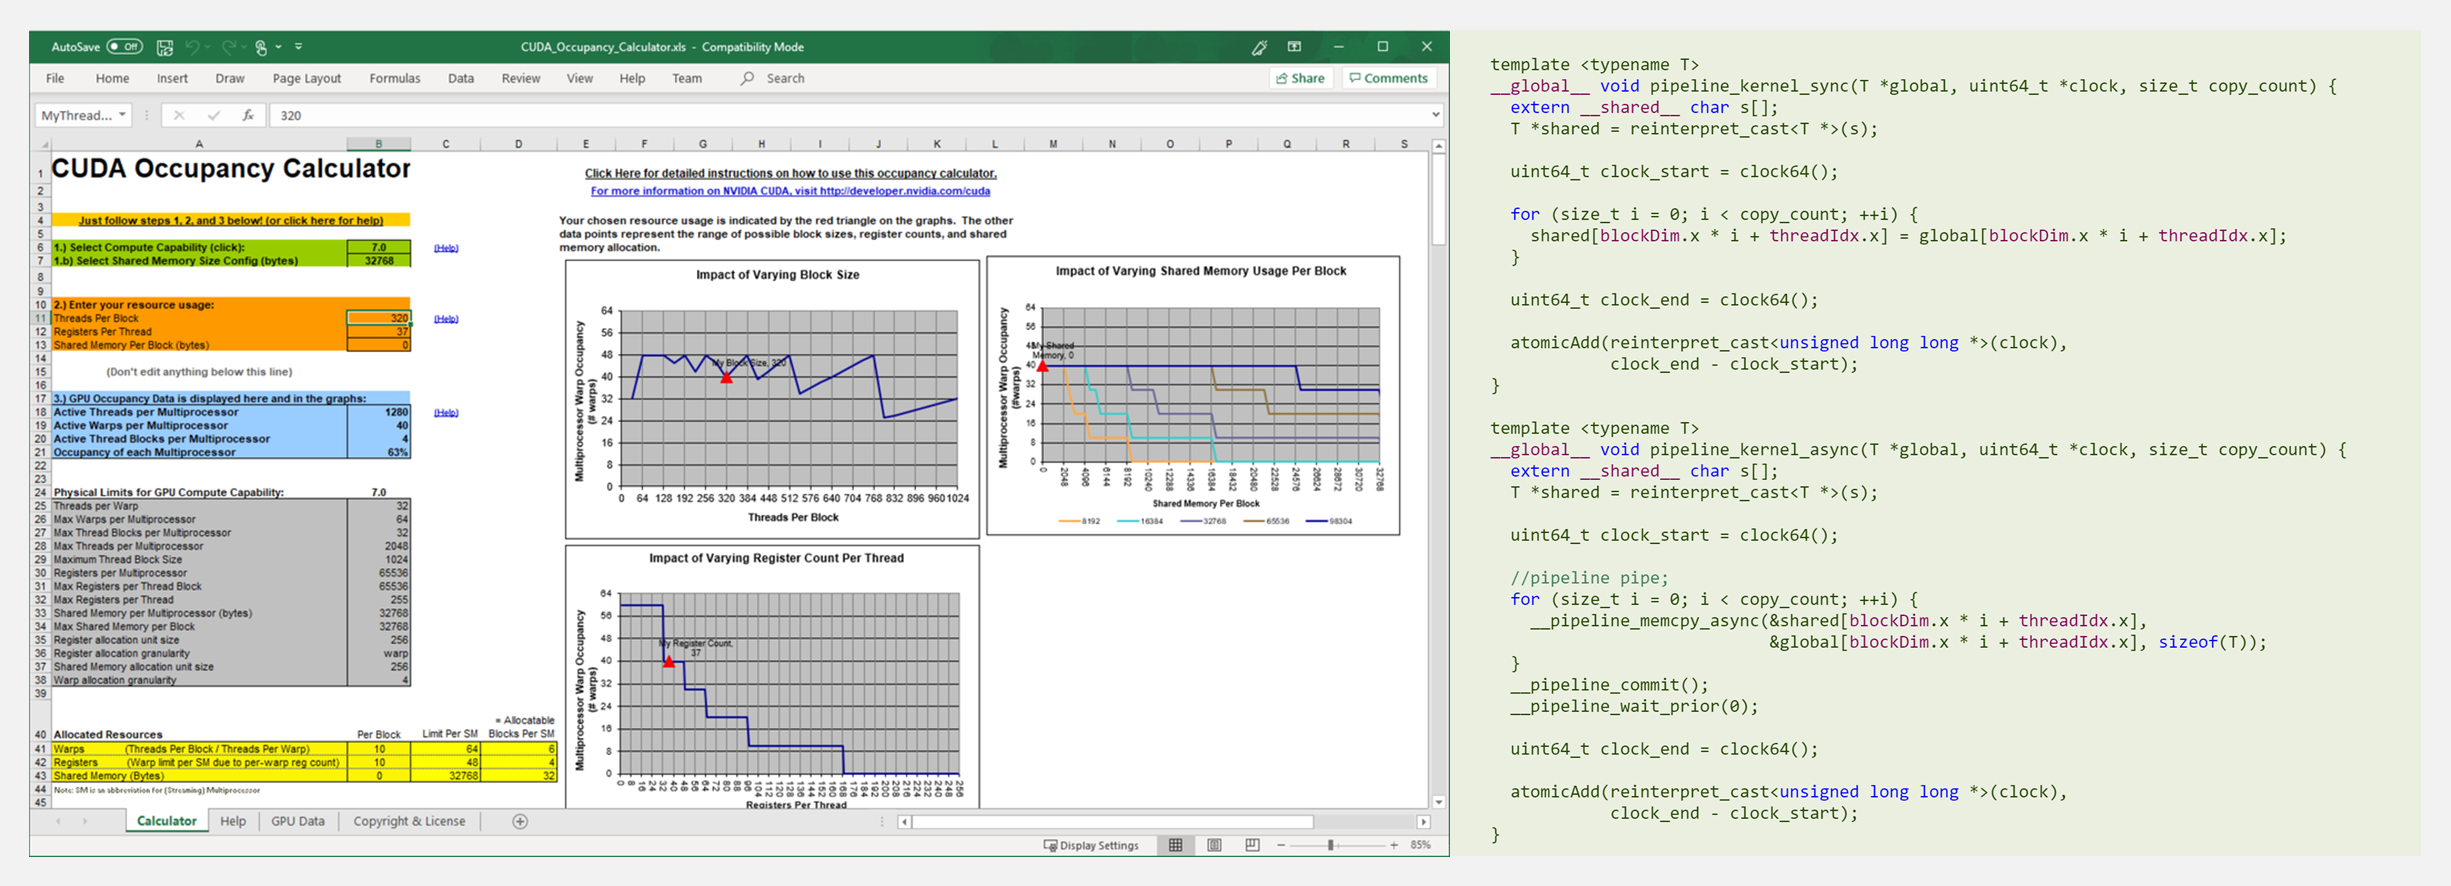Select the Threads Per Block cell 320
This screenshot has height=886, width=2451.
coord(379,318)
